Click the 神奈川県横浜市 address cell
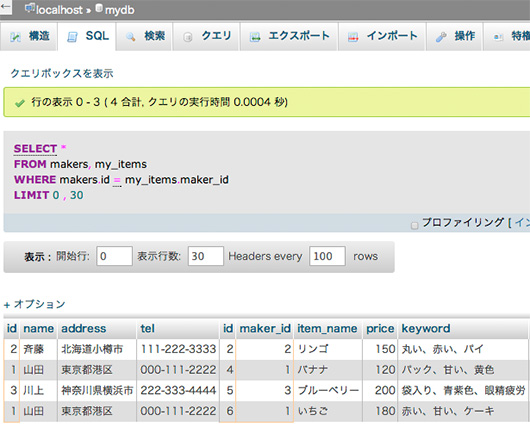The width and height of the screenshot is (530, 427). (97, 390)
